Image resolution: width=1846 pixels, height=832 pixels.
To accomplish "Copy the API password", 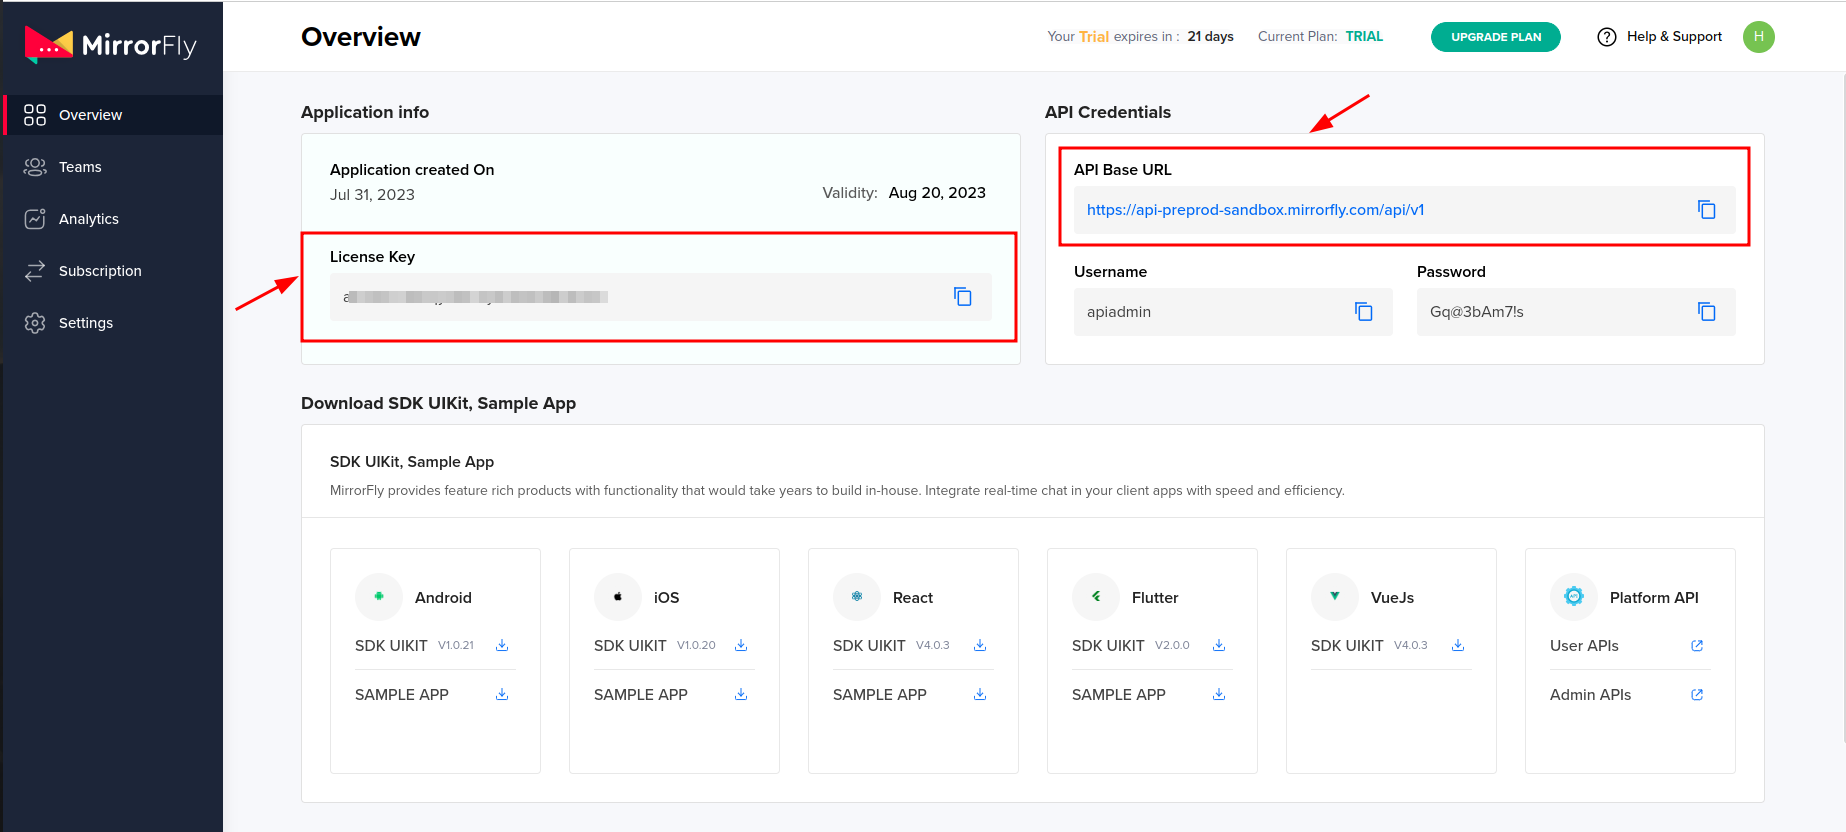I will tap(1706, 312).
